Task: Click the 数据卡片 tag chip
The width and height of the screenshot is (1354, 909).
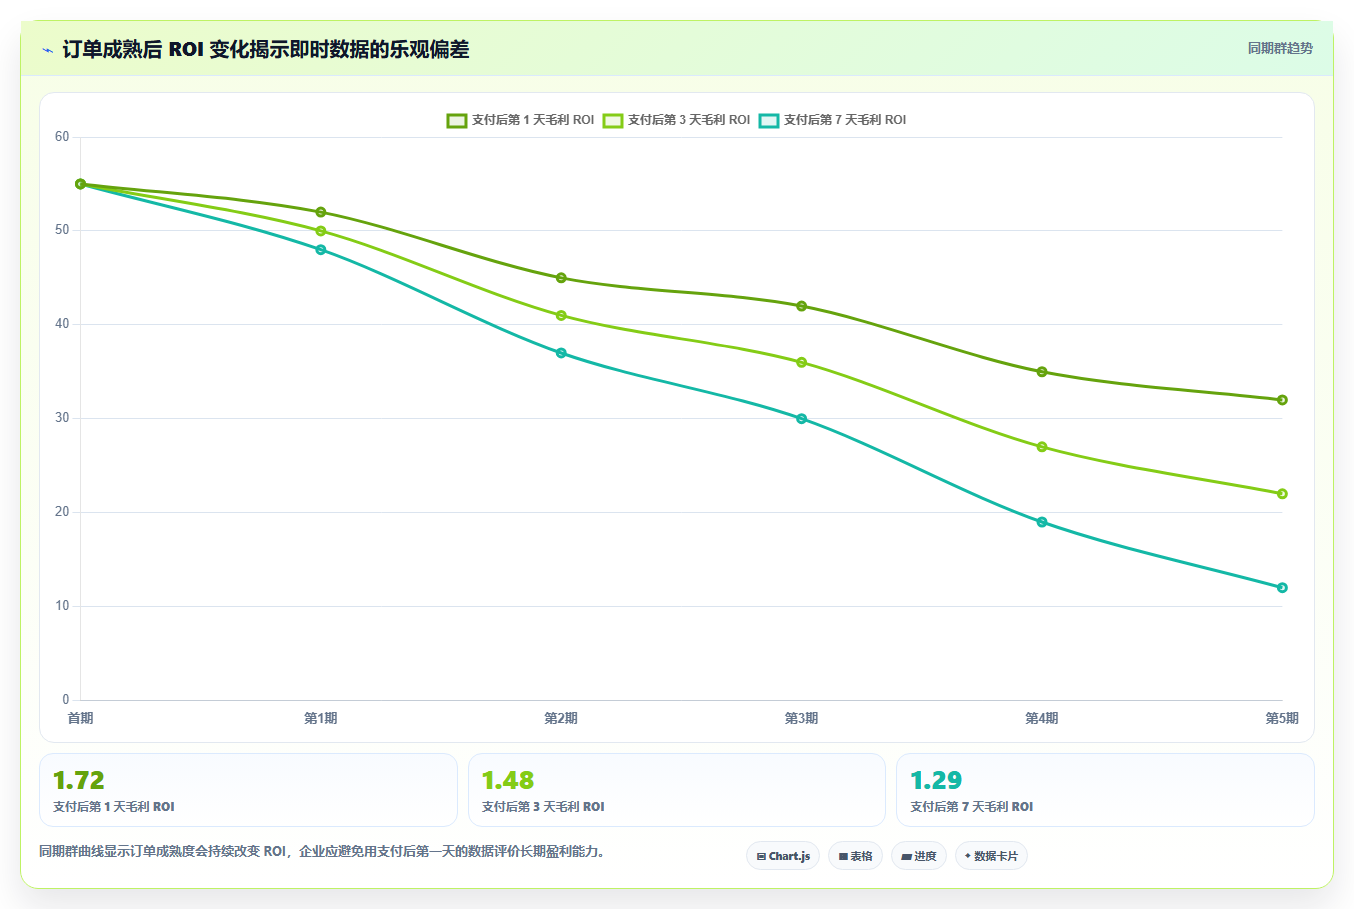Action: pyautogui.click(x=991, y=856)
